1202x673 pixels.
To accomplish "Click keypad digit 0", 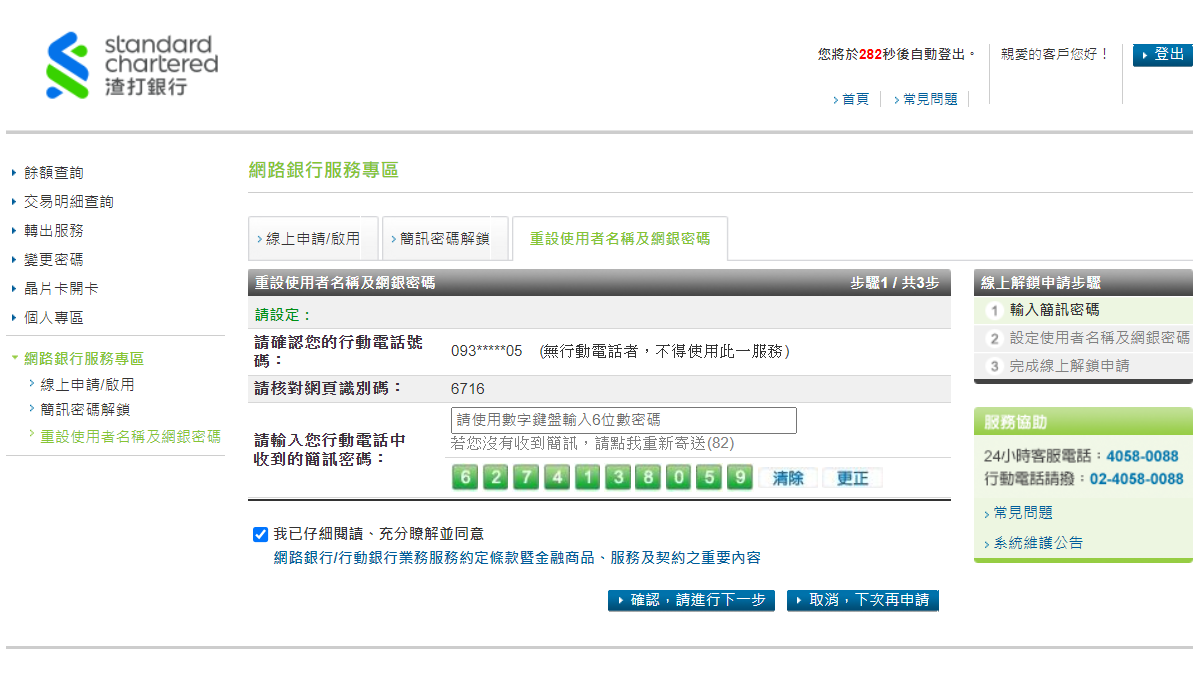I will [679, 477].
